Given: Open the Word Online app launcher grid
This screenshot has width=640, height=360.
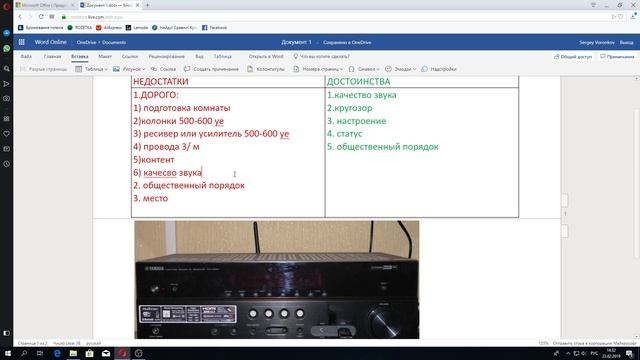Looking at the screenshot, I should pyautogui.click(x=22, y=42).
